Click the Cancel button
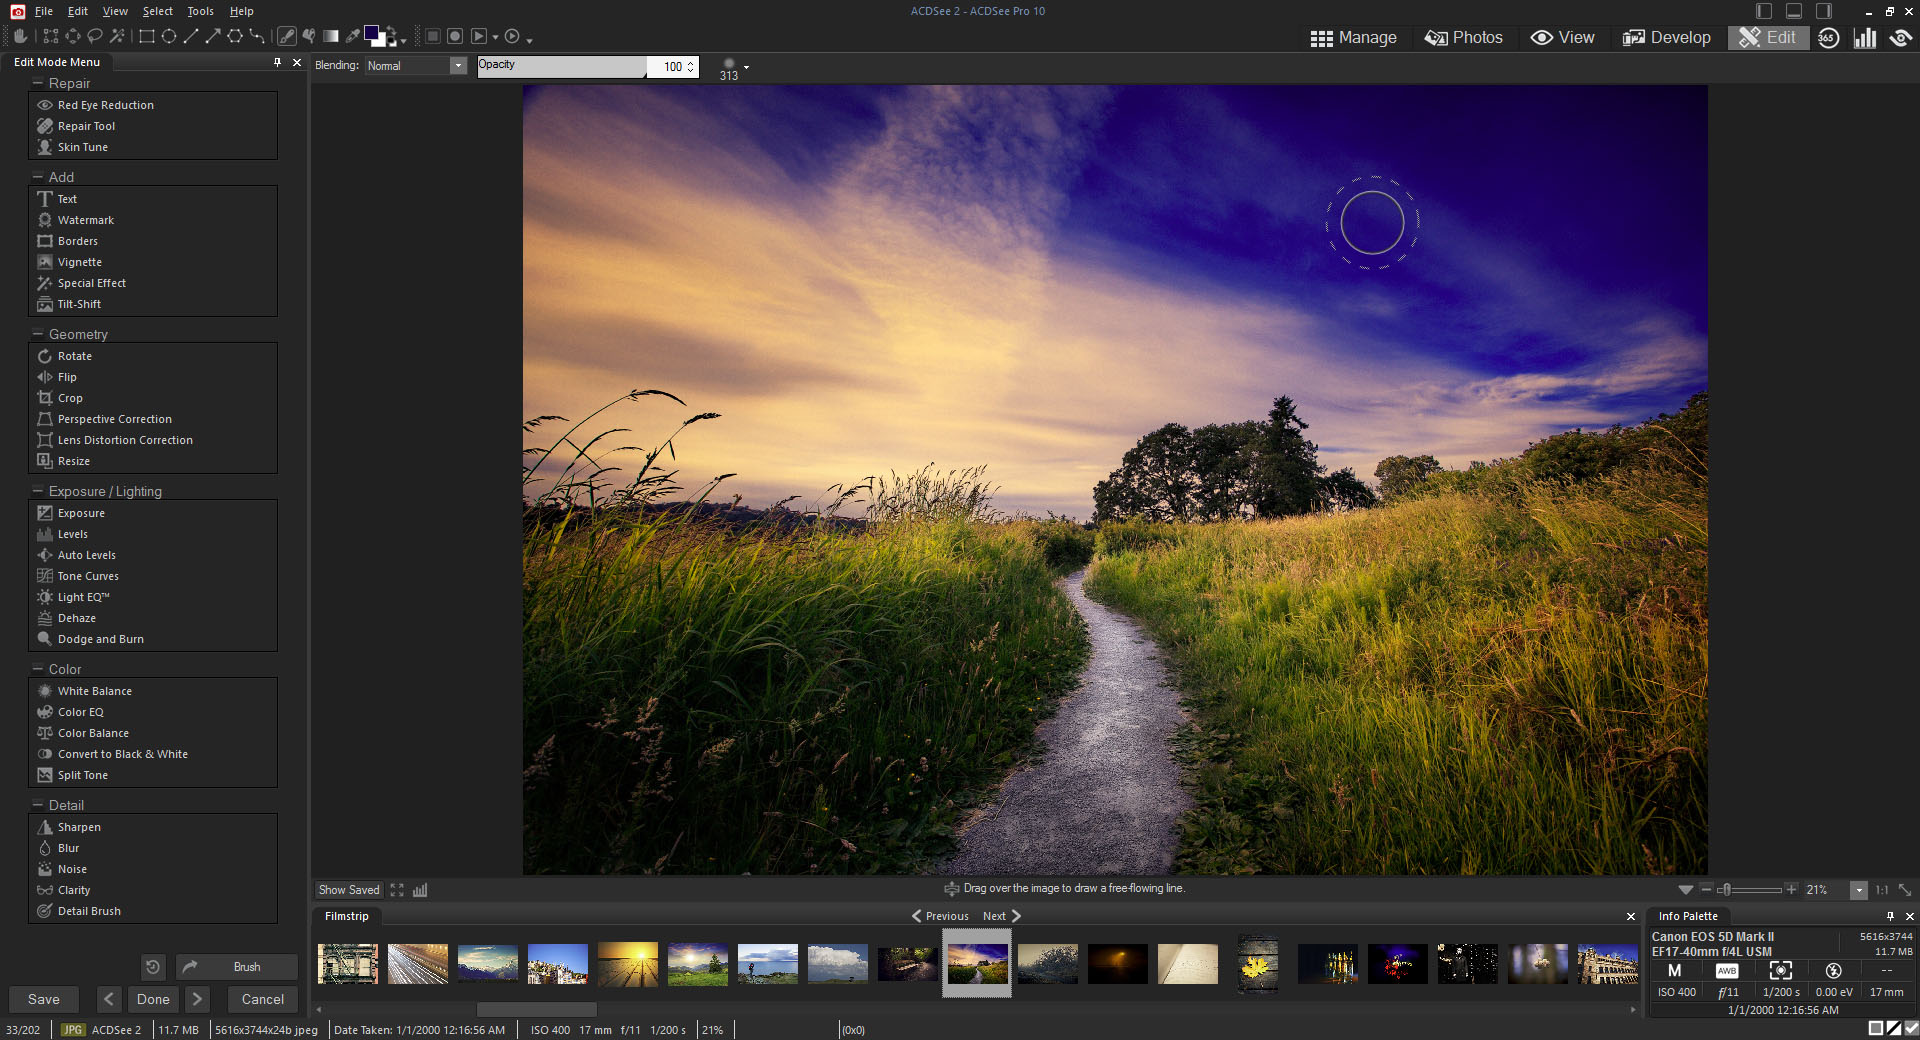 262,999
